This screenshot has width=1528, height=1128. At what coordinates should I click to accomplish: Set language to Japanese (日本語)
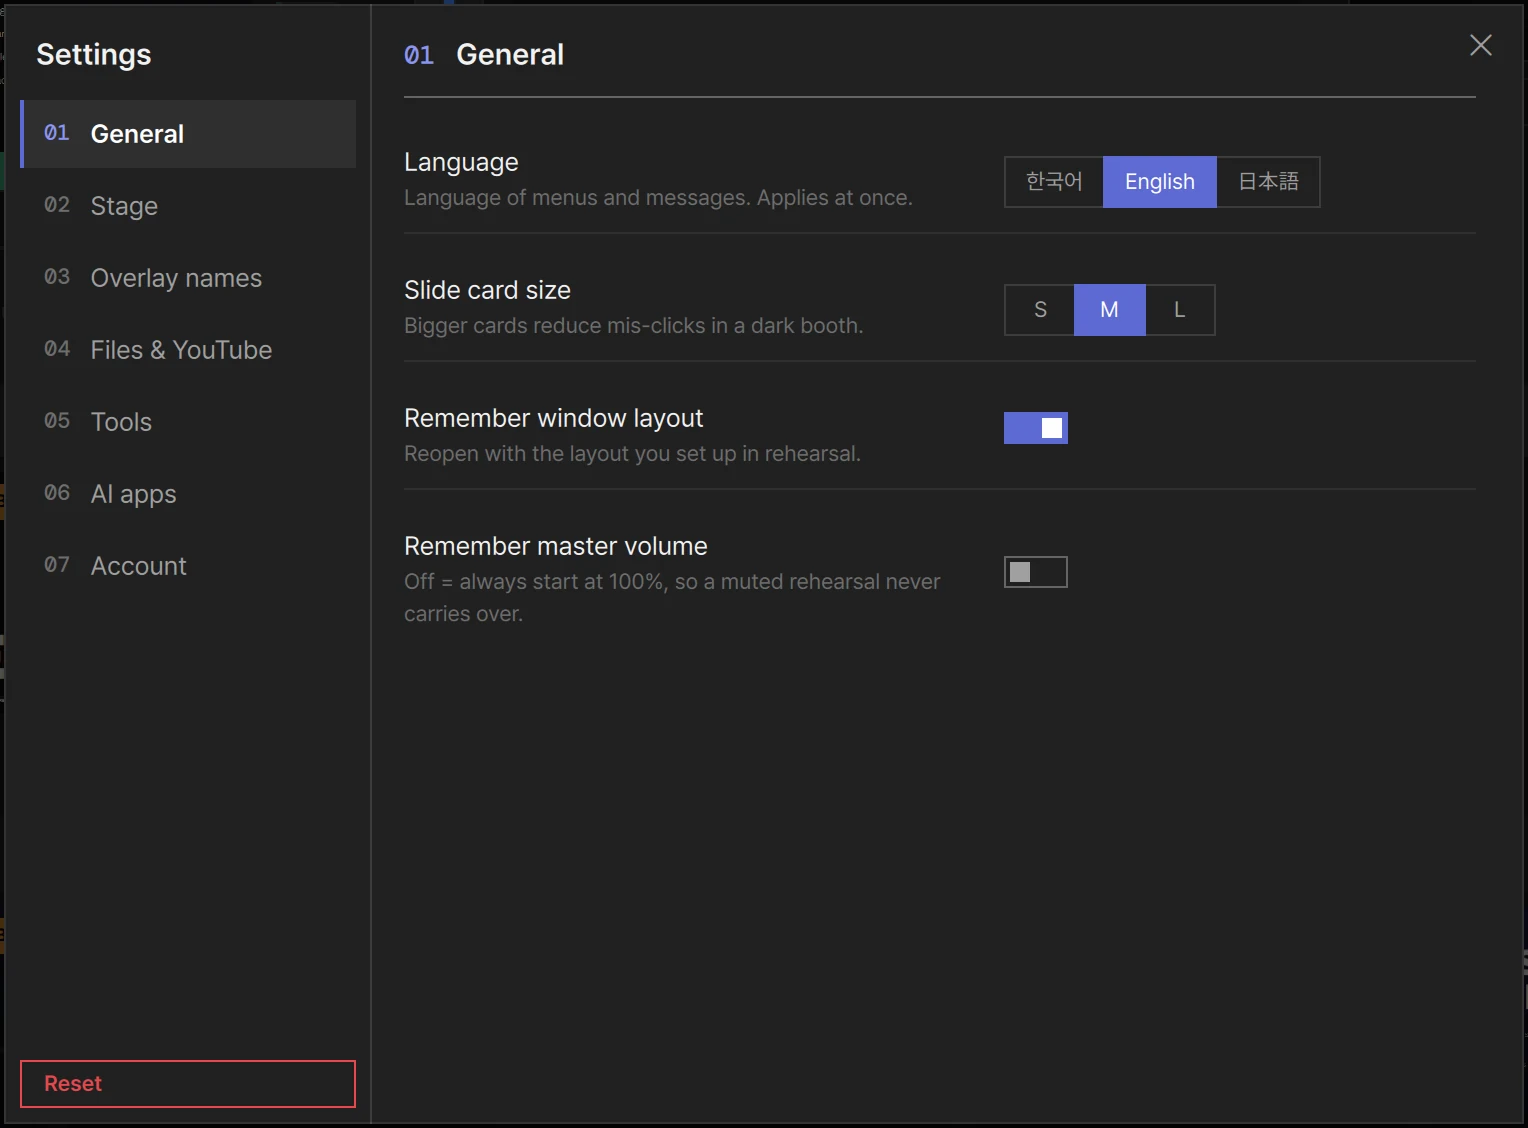[1268, 182]
